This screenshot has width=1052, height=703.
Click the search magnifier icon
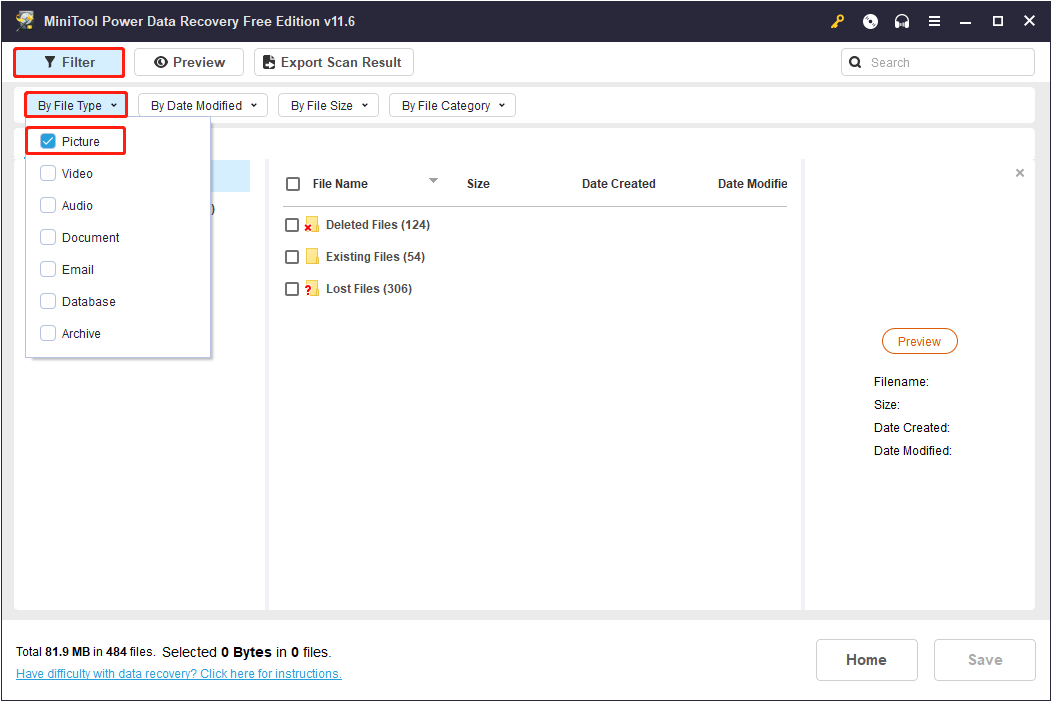[855, 62]
